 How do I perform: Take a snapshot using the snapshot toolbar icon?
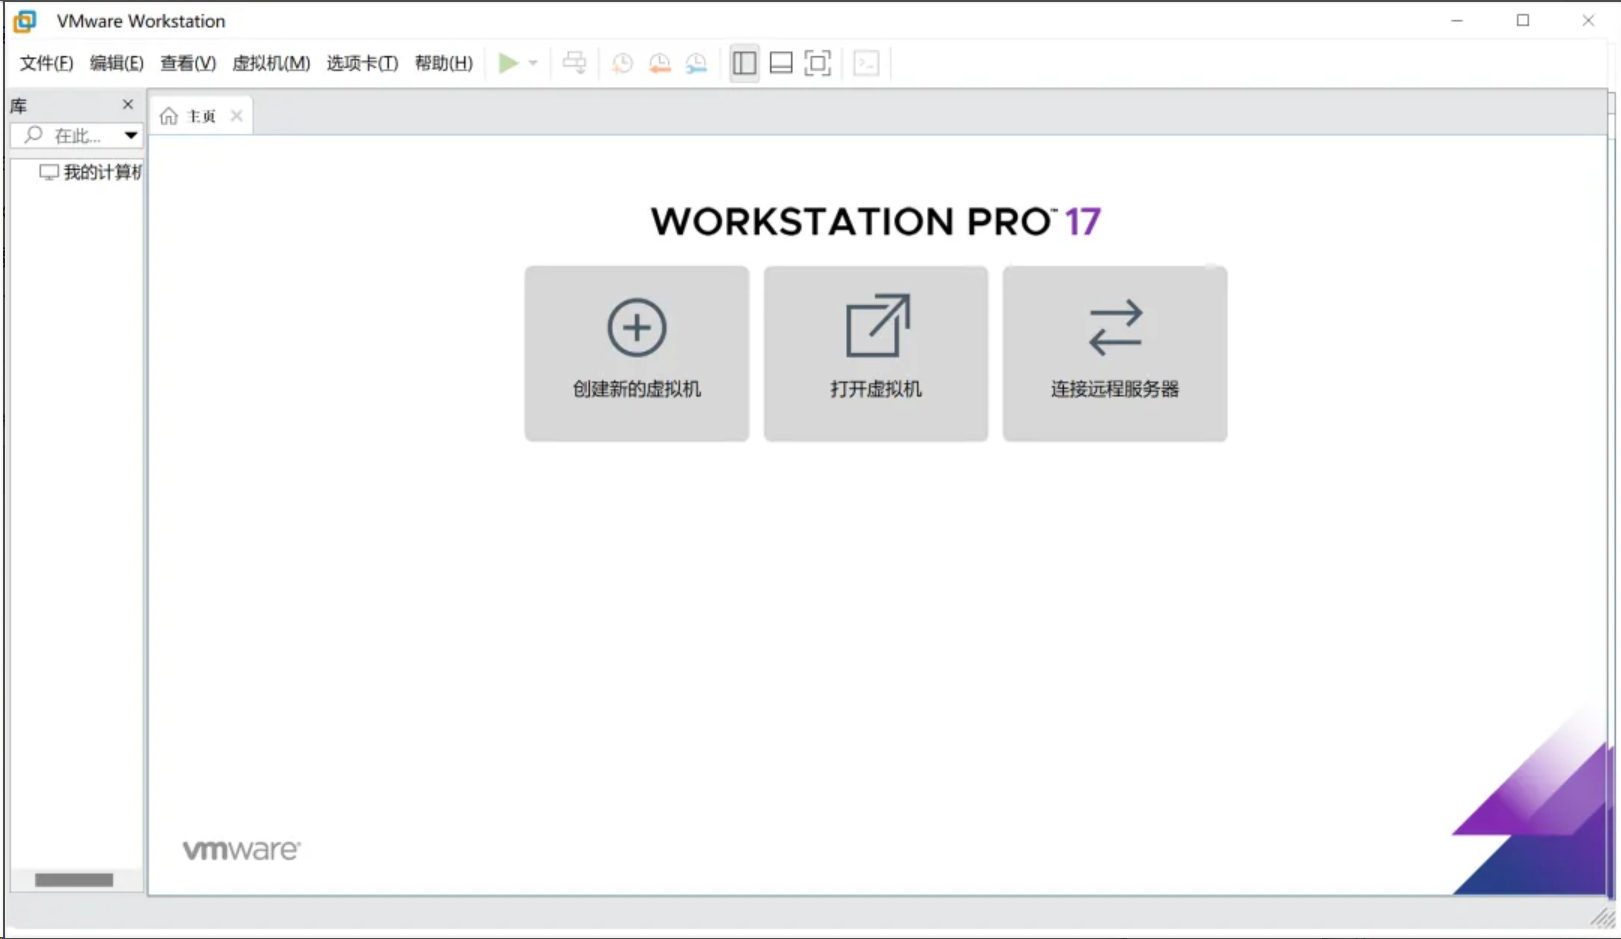tap(621, 62)
